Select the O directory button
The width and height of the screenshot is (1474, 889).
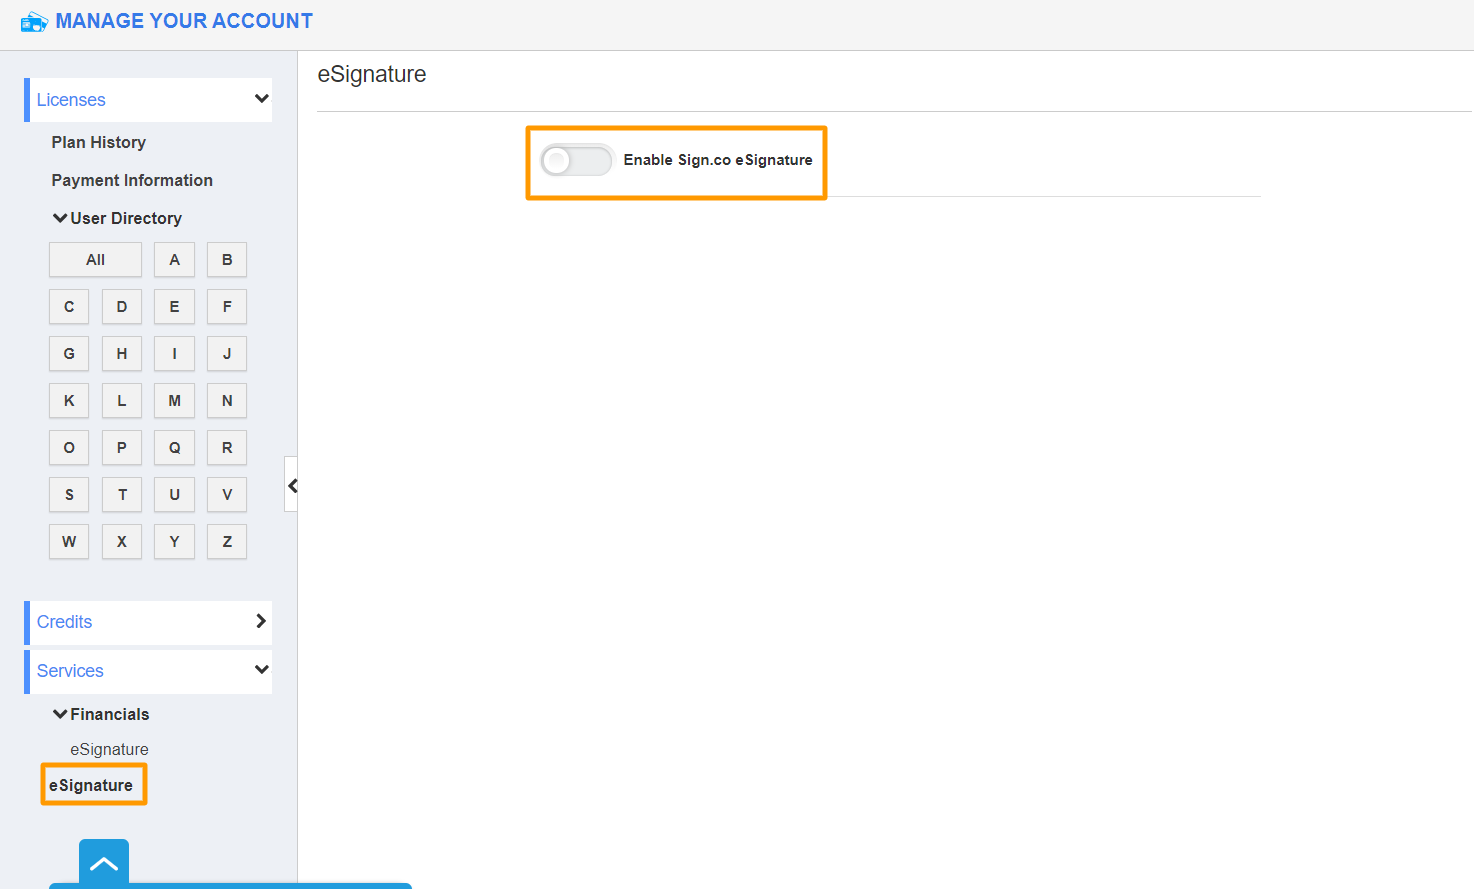[x=69, y=448]
